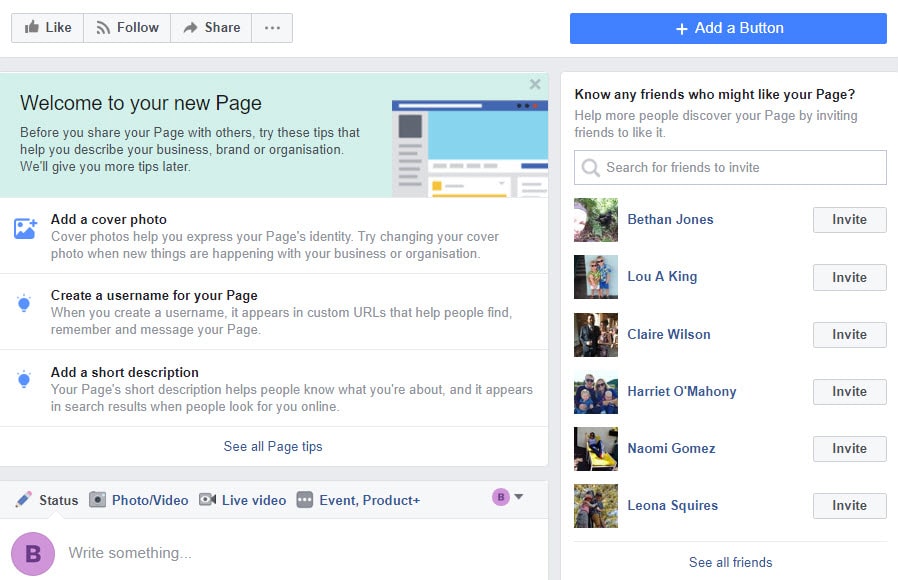Open Claire Wilson's profile thumbnail
Screen dimensions: 898x580
point(595,335)
